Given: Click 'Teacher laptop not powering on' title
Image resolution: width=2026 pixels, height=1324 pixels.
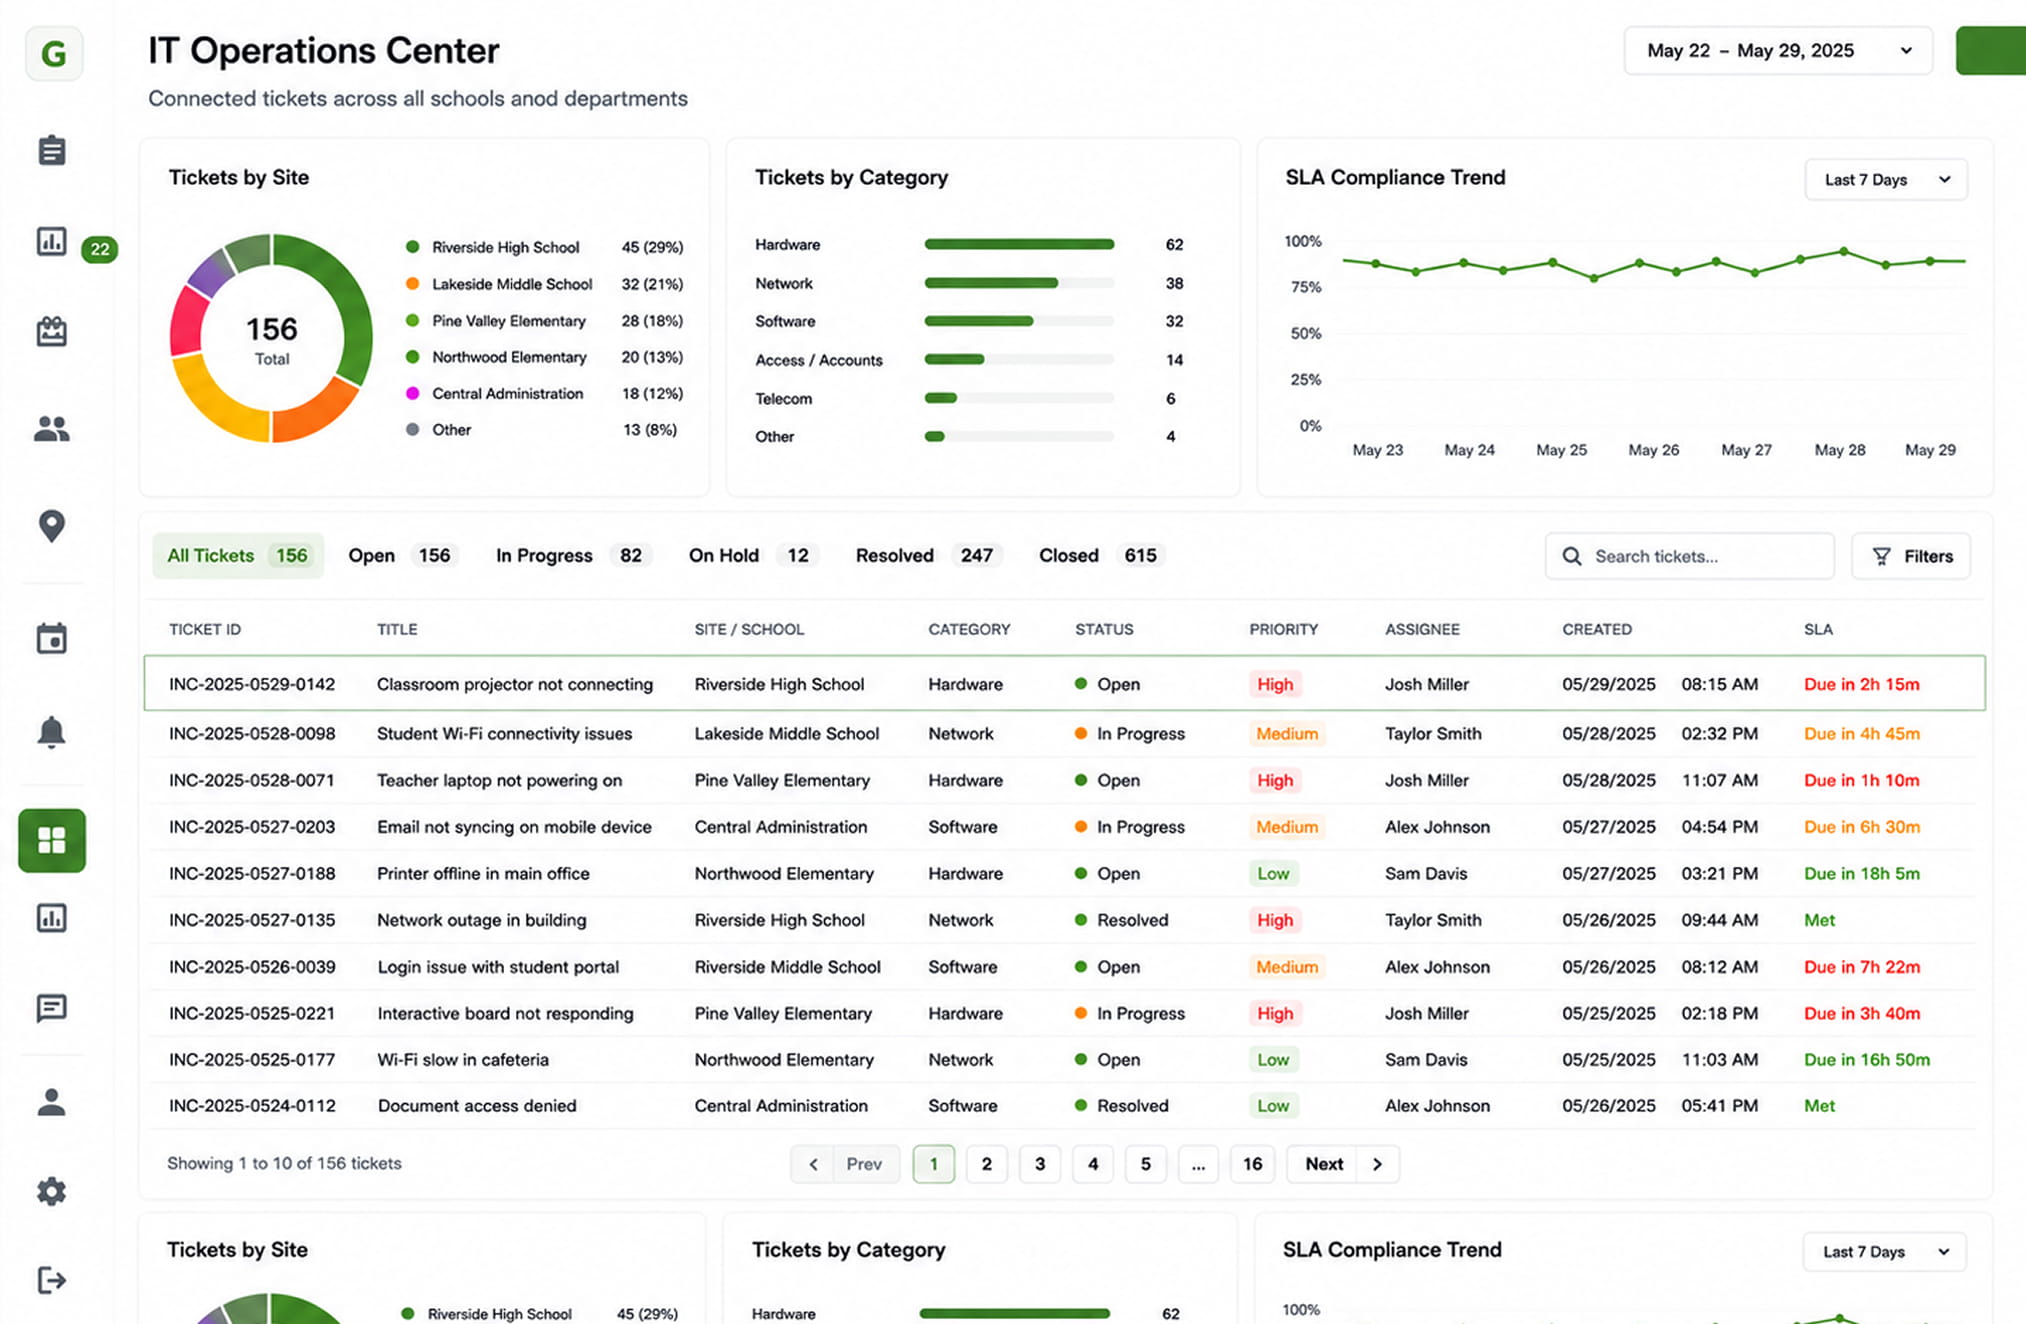Looking at the screenshot, I should [x=499, y=780].
